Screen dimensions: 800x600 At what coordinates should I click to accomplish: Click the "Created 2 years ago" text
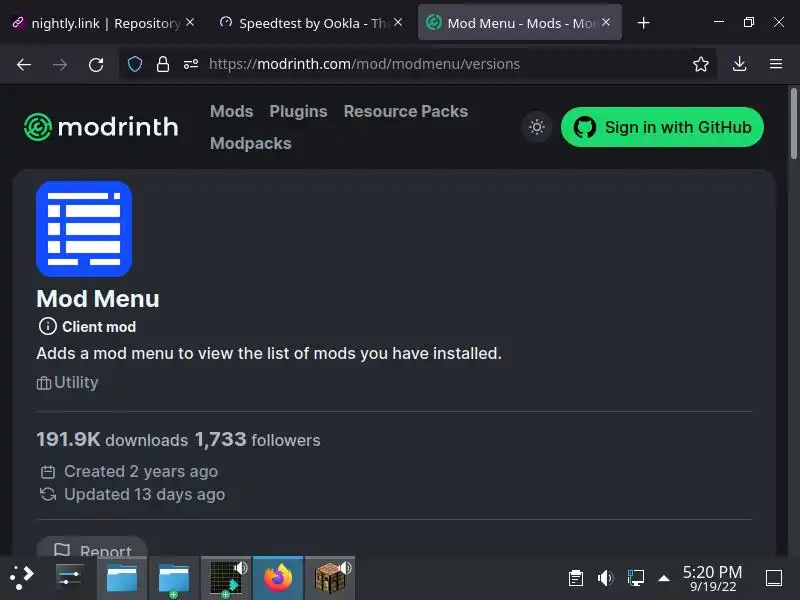coord(141,471)
